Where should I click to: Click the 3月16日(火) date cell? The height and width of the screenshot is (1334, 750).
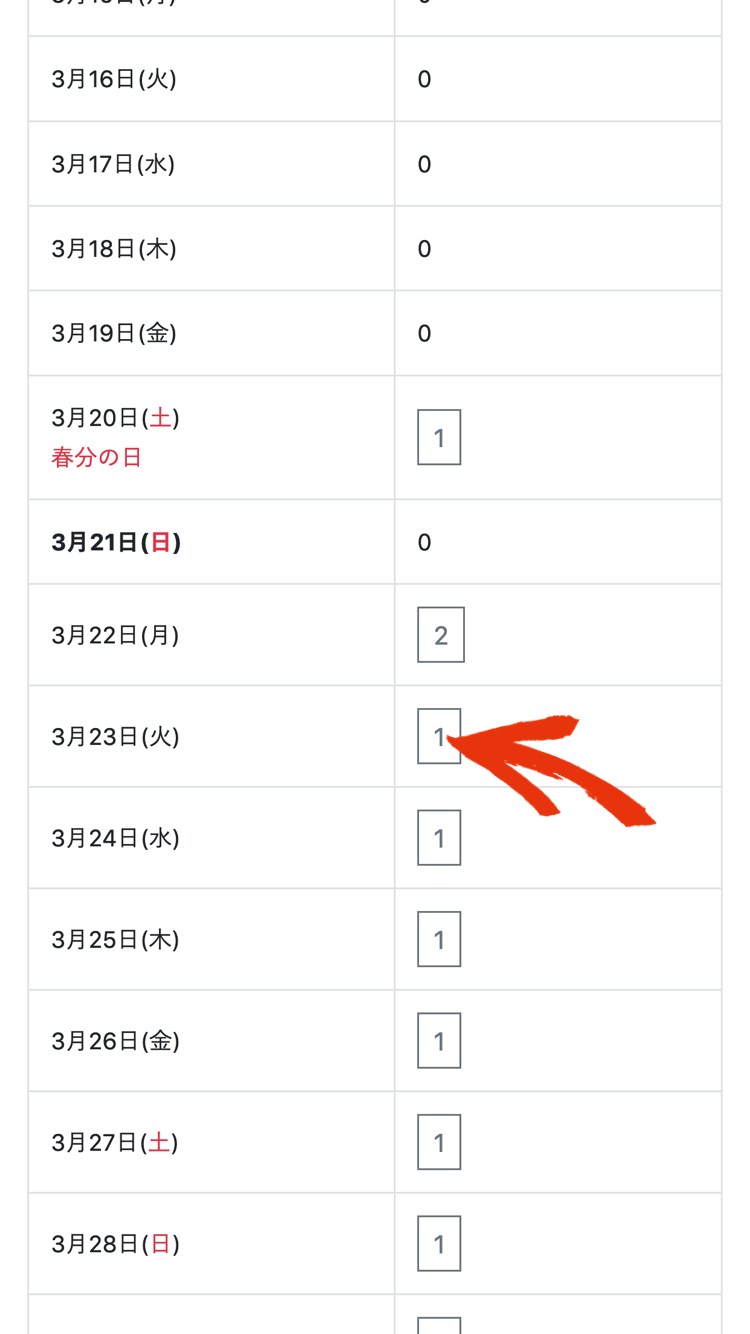pos(212,79)
